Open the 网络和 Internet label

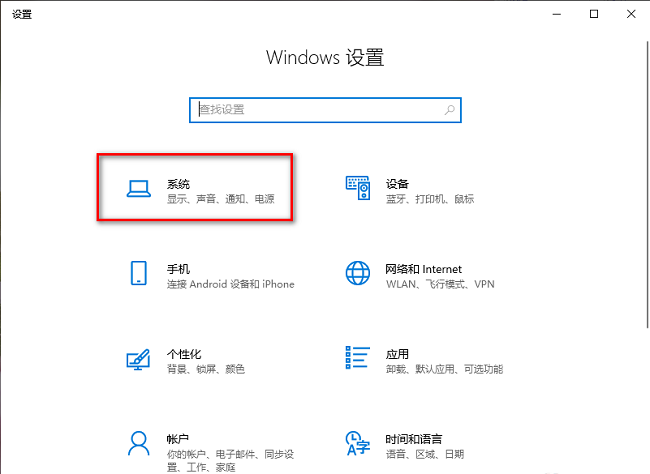(424, 269)
